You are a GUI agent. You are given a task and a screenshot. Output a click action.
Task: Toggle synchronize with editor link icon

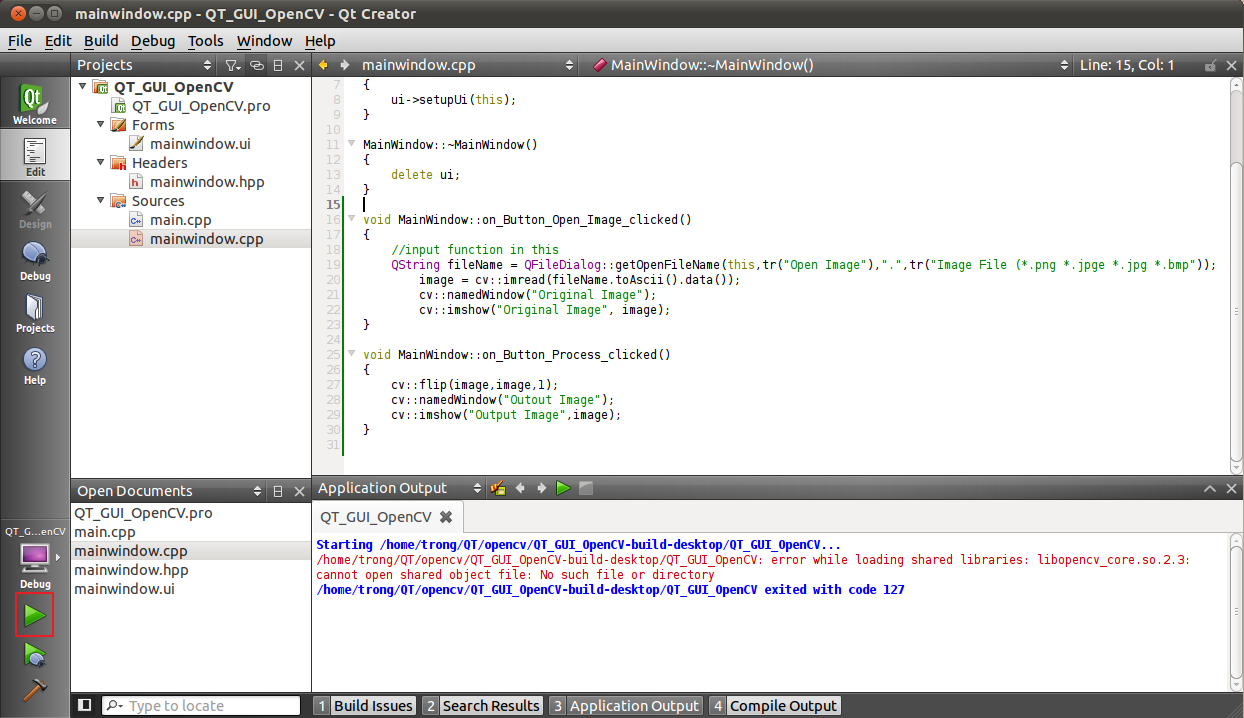(257, 65)
